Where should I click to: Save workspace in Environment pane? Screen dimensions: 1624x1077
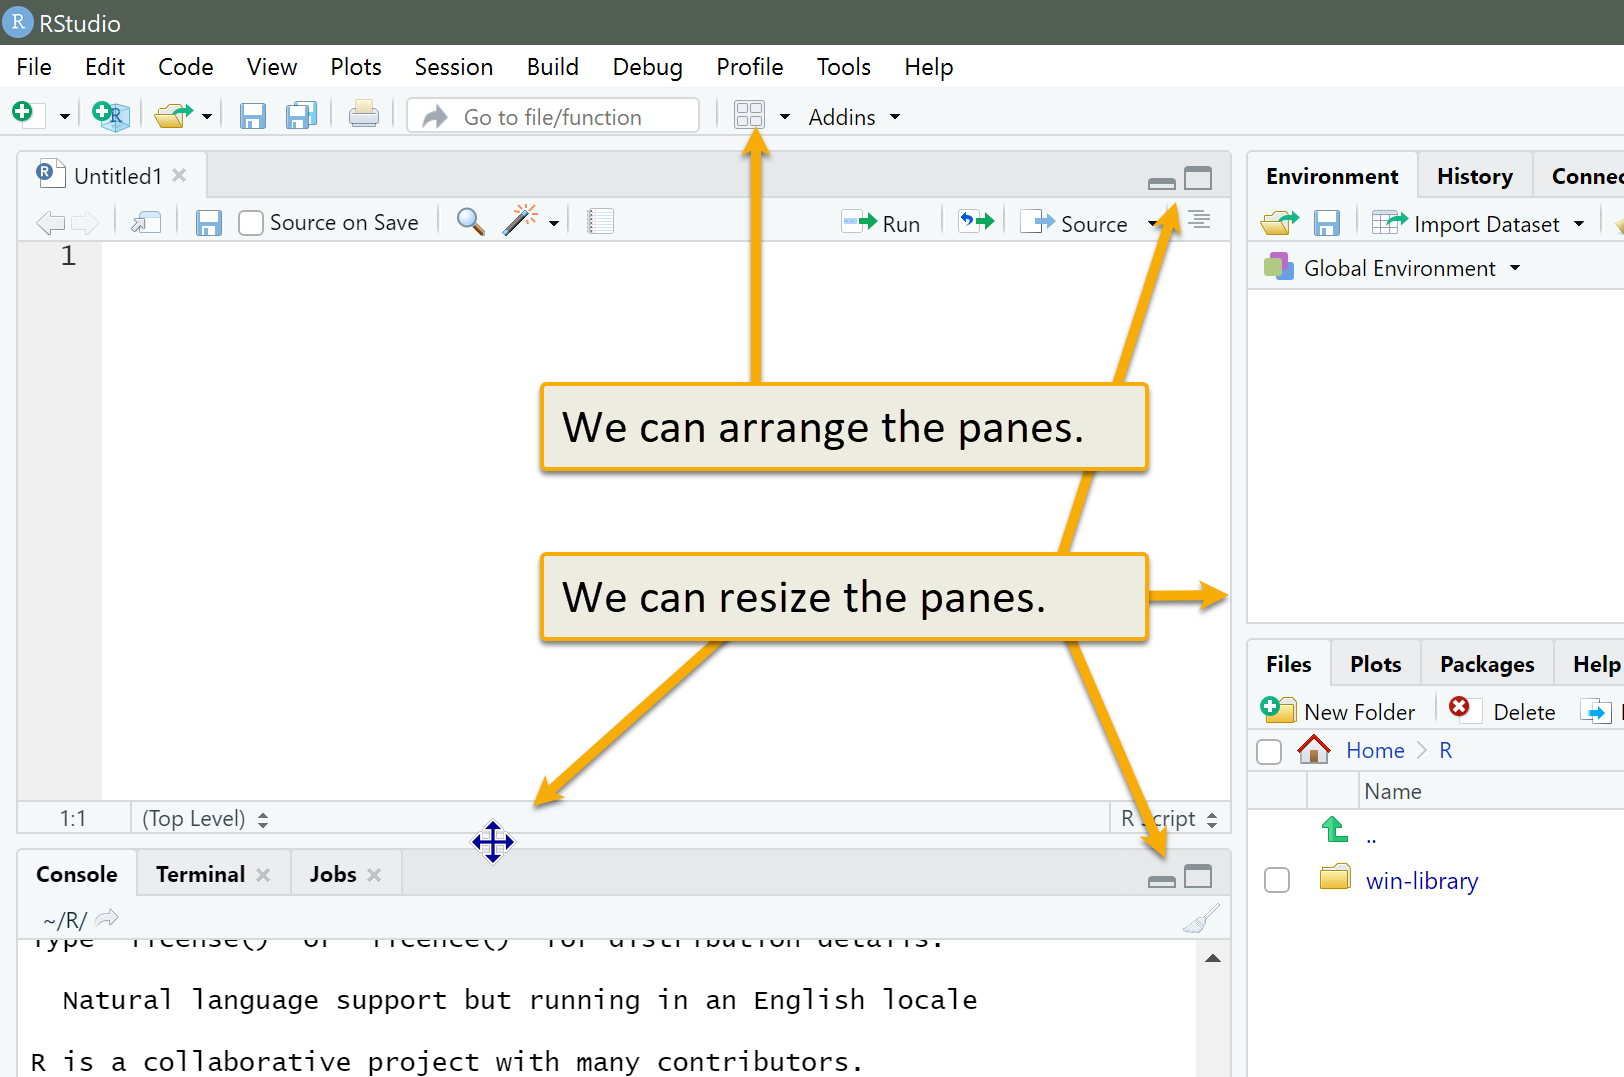[x=1327, y=222]
